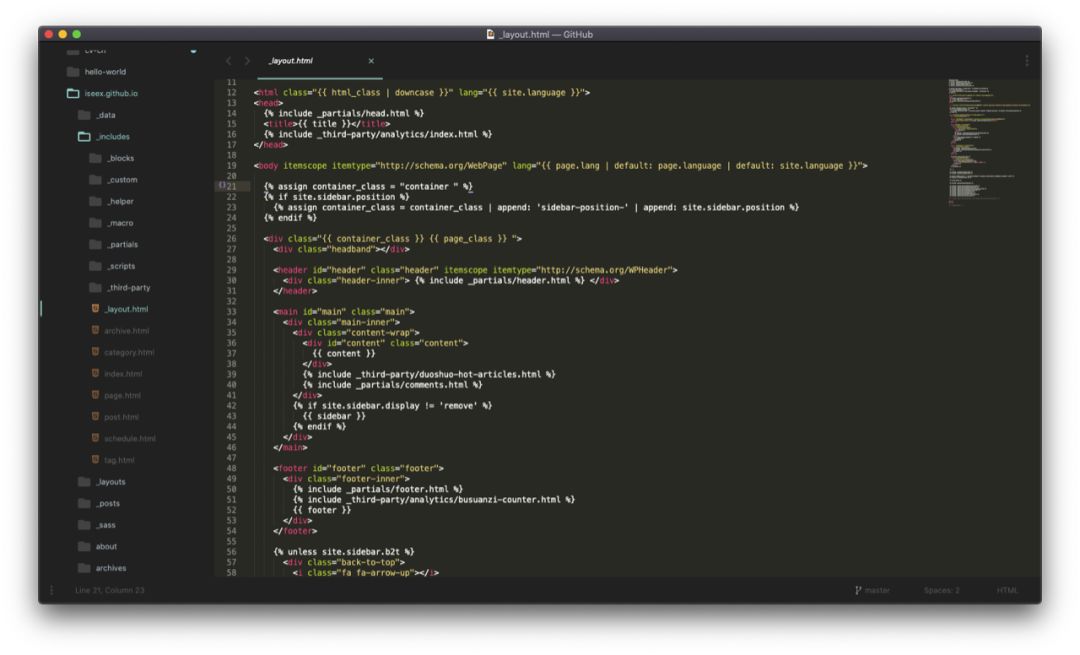Screen dimensions: 1080x655
Task: Click the fold marker beside line 21
Action: tap(222, 185)
